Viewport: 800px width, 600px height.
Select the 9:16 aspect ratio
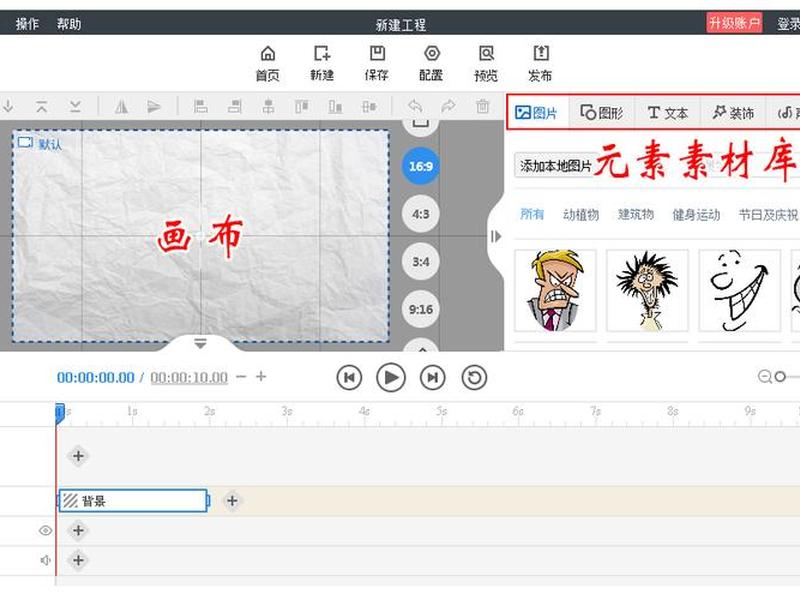coord(421,310)
